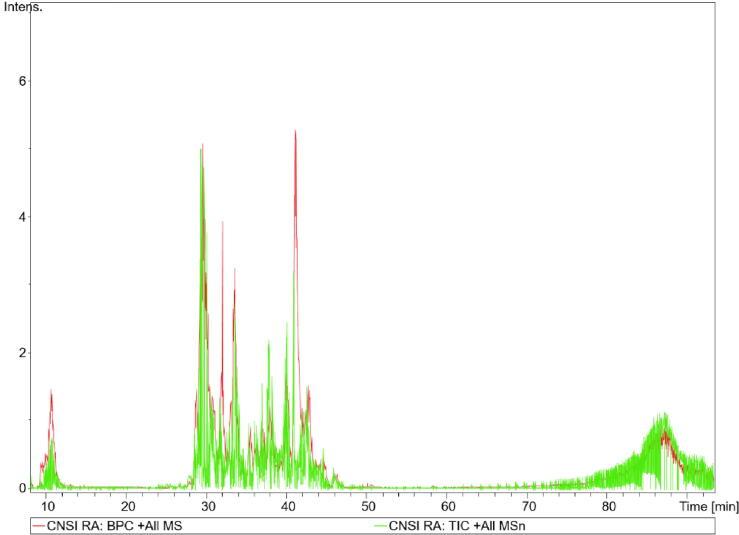The width and height of the screenshot is (739, 535).
Task: Select the narrow red peak near 32 min
Action: click(x=222, y=224)
